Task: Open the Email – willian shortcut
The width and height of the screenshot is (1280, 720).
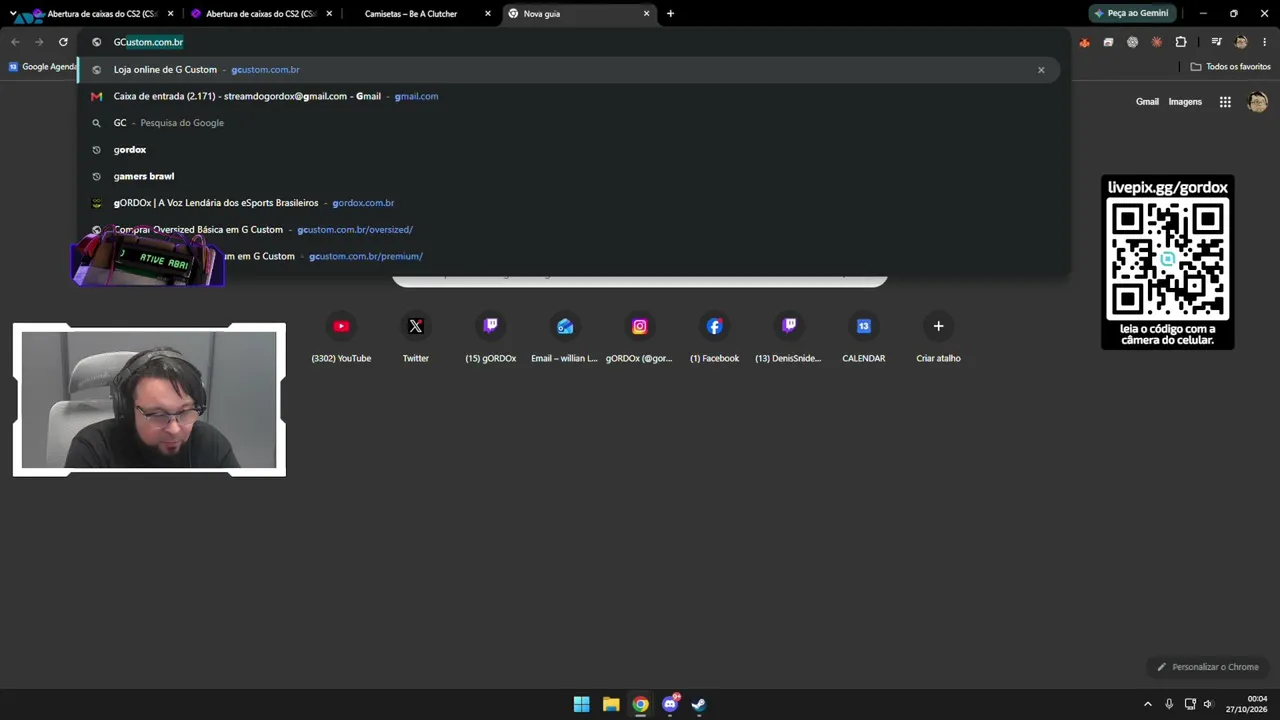Action: [565, 337]
